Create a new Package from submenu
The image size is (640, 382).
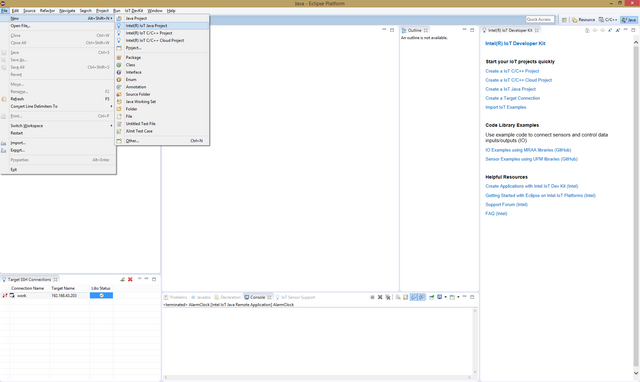tap(162, 58)
